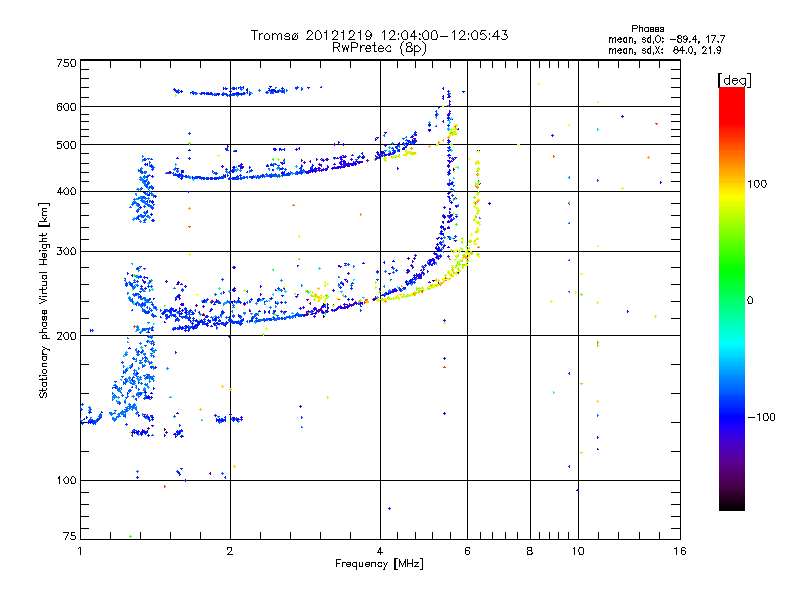Click the 'mean, sd,X: 84.0, 21.9' line
The width and height of the screenshot is (800, 600).
664,50
